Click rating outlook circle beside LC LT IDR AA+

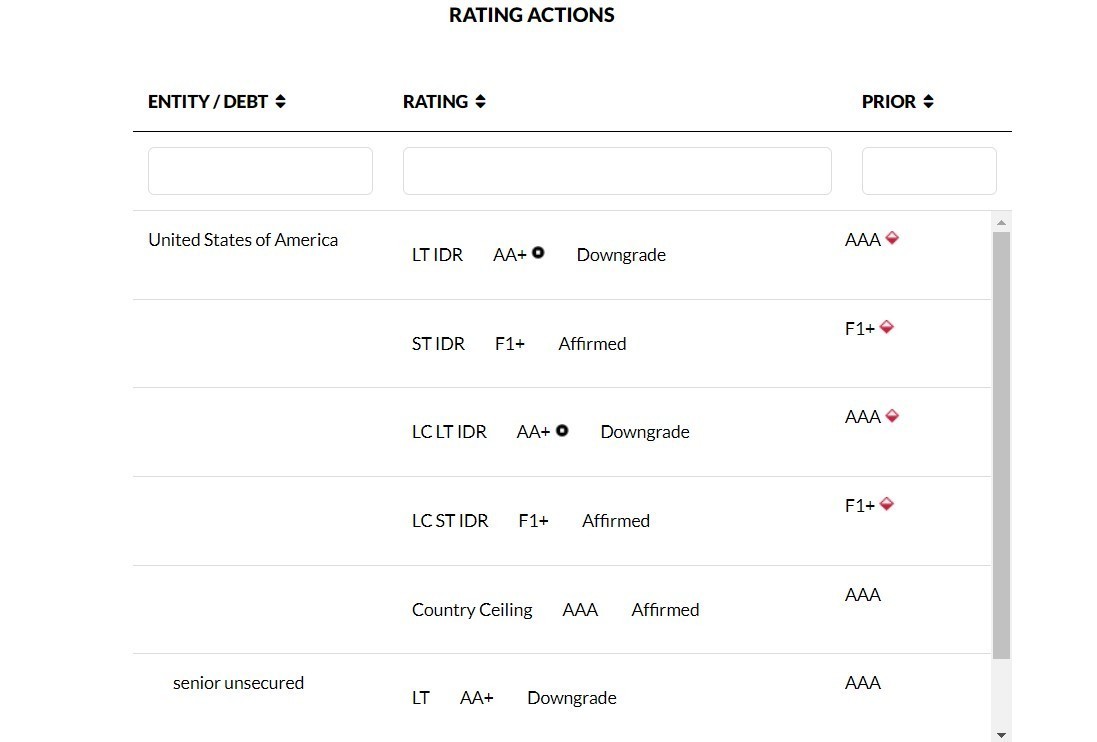(562, 430)
